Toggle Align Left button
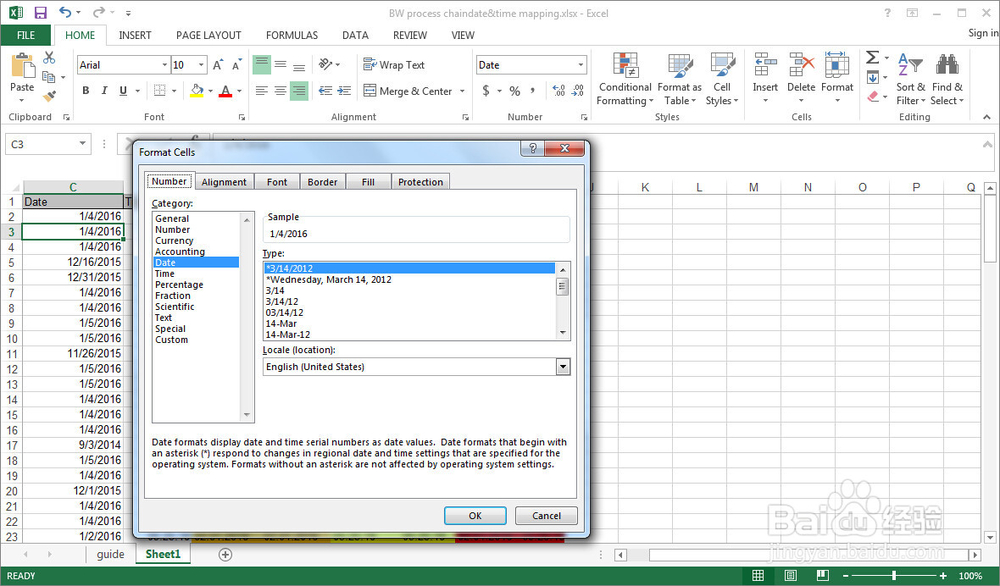 tap(261, 91)
